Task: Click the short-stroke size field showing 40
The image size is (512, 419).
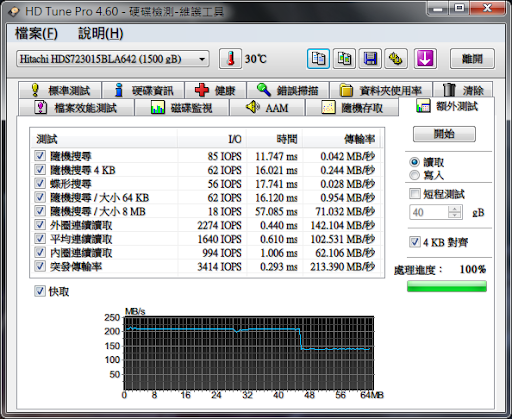Action: [x=429, y=212]
